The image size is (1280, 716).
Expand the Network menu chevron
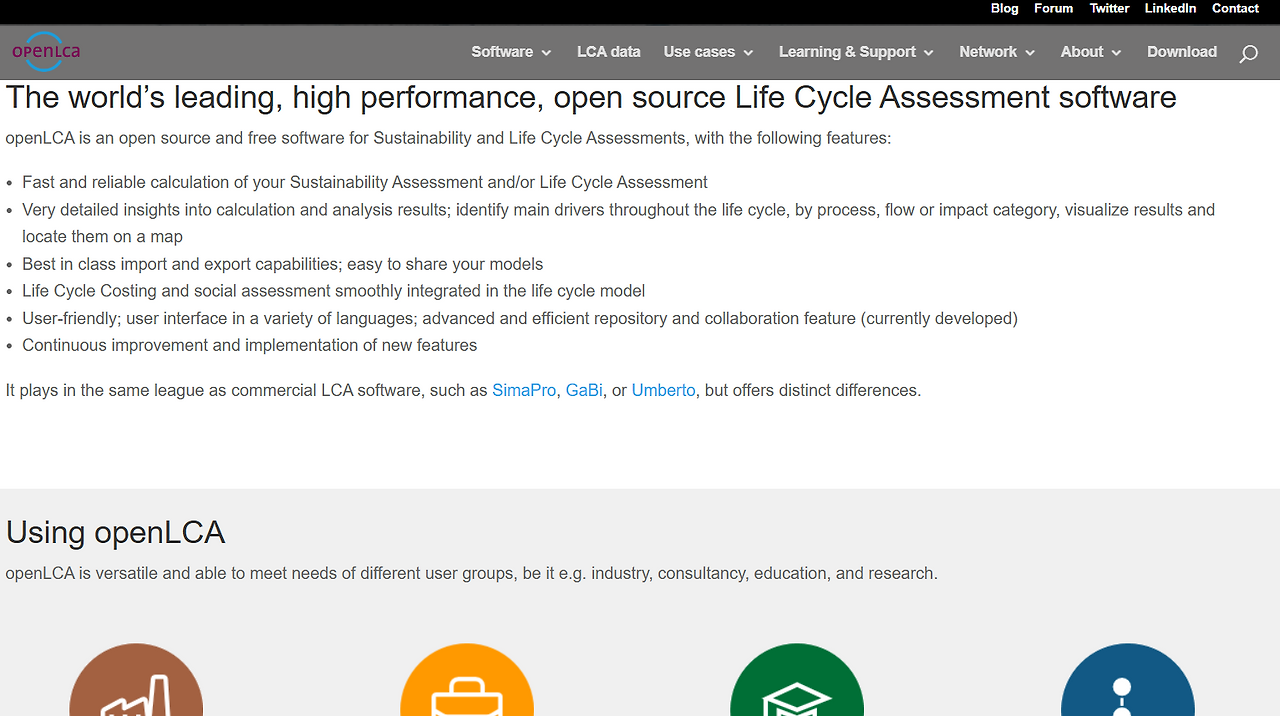tap(1030, 53)
